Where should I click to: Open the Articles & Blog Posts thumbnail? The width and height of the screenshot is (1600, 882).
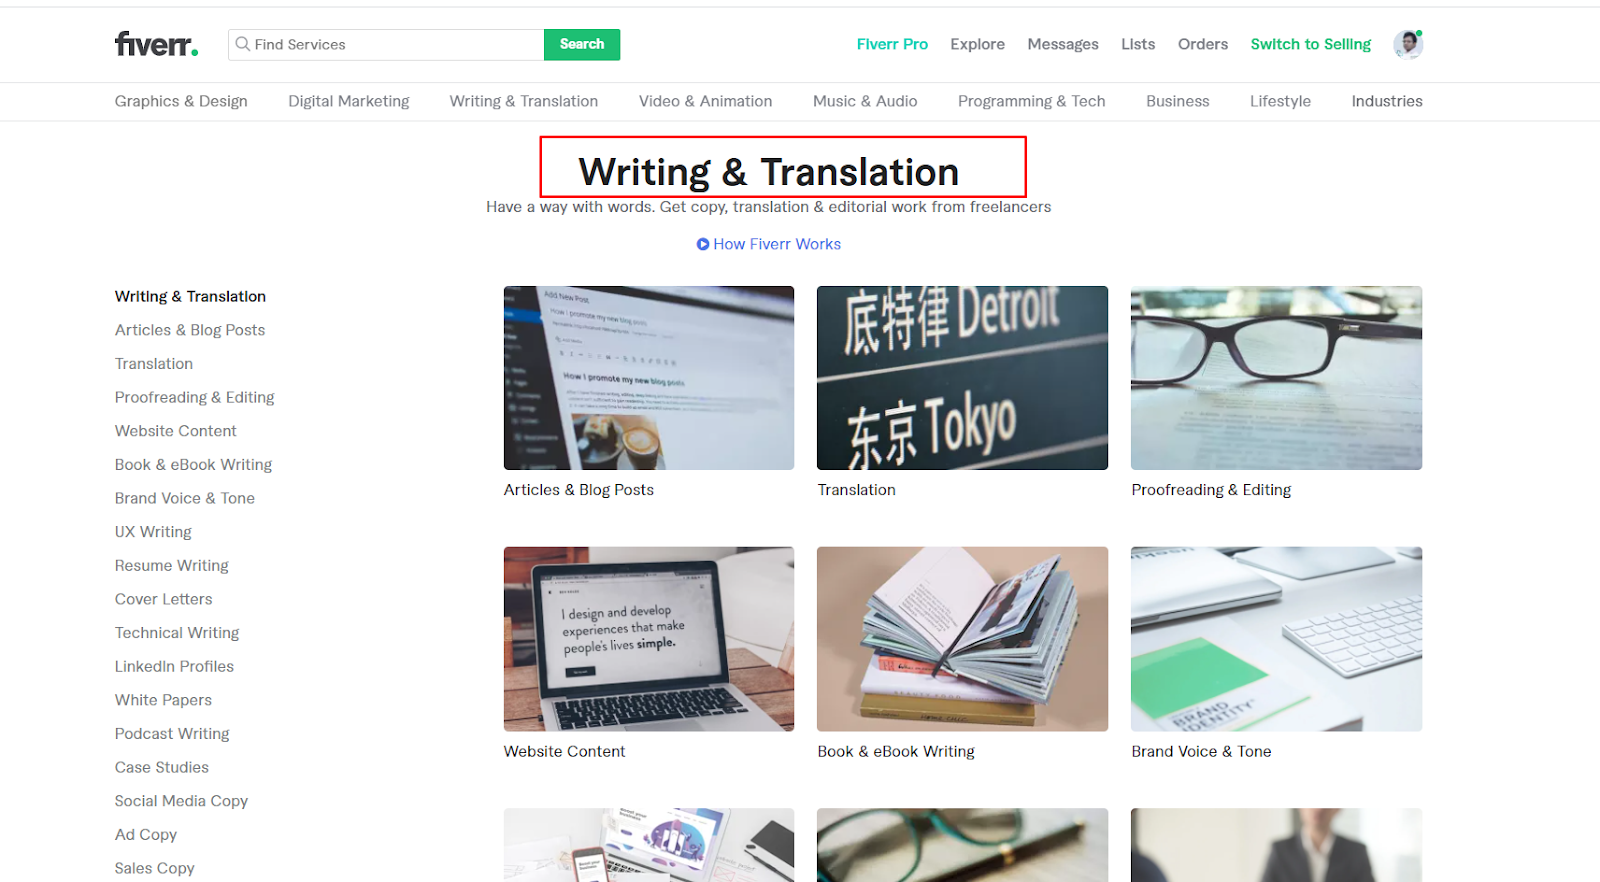649,378
